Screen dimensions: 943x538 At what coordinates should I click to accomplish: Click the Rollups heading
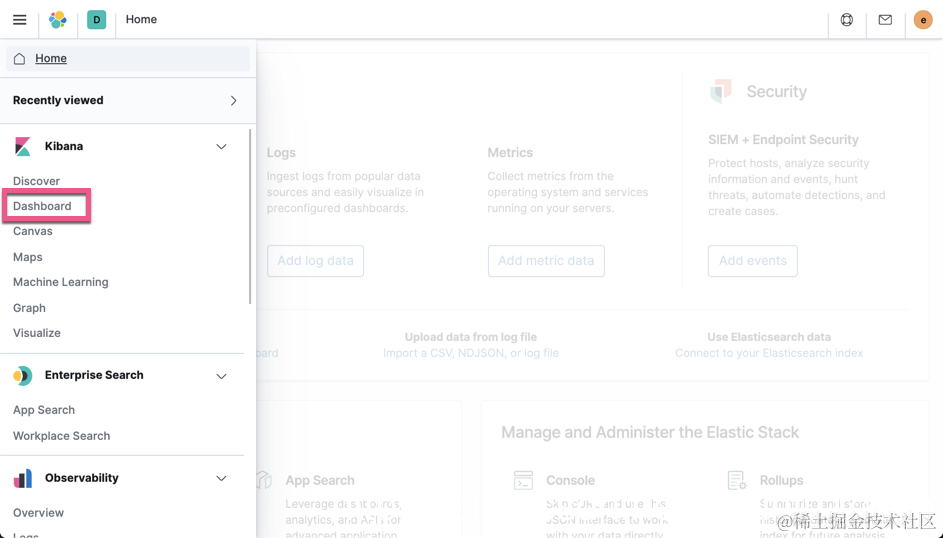(x=781, y=480)
